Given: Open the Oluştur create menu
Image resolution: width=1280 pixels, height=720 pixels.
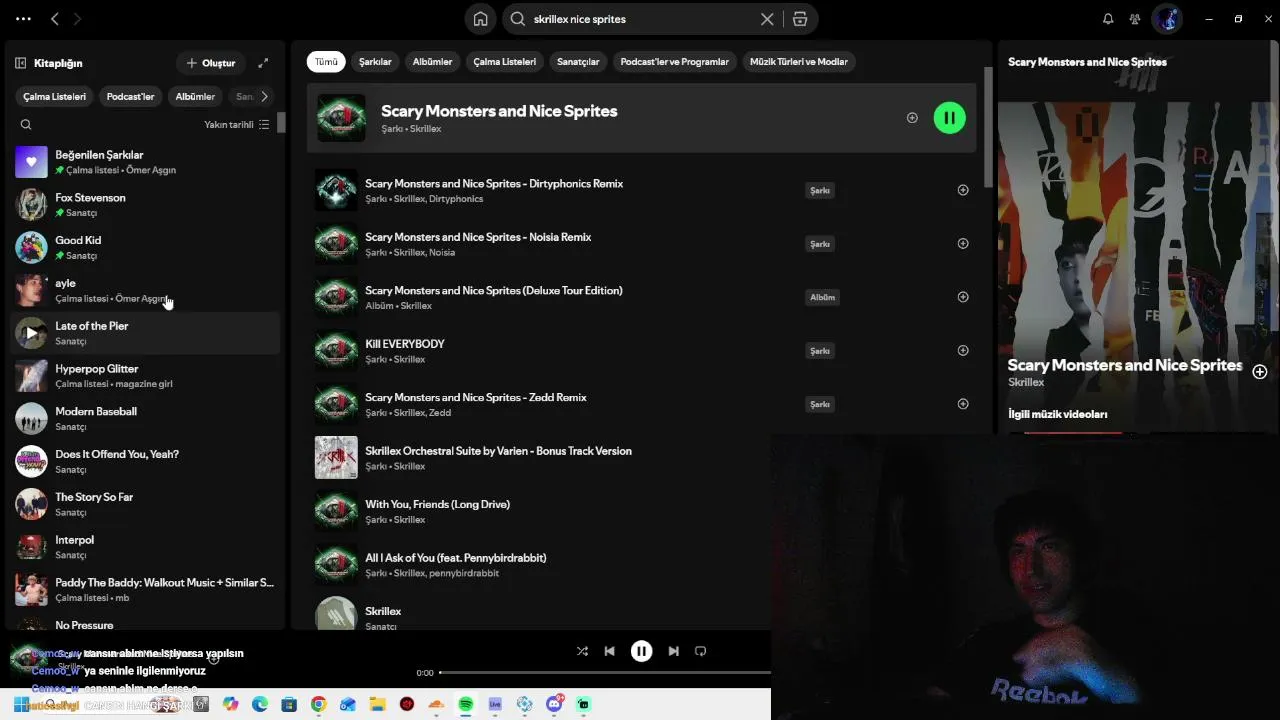Looking at the screenshot, I should tap(211, 63).
